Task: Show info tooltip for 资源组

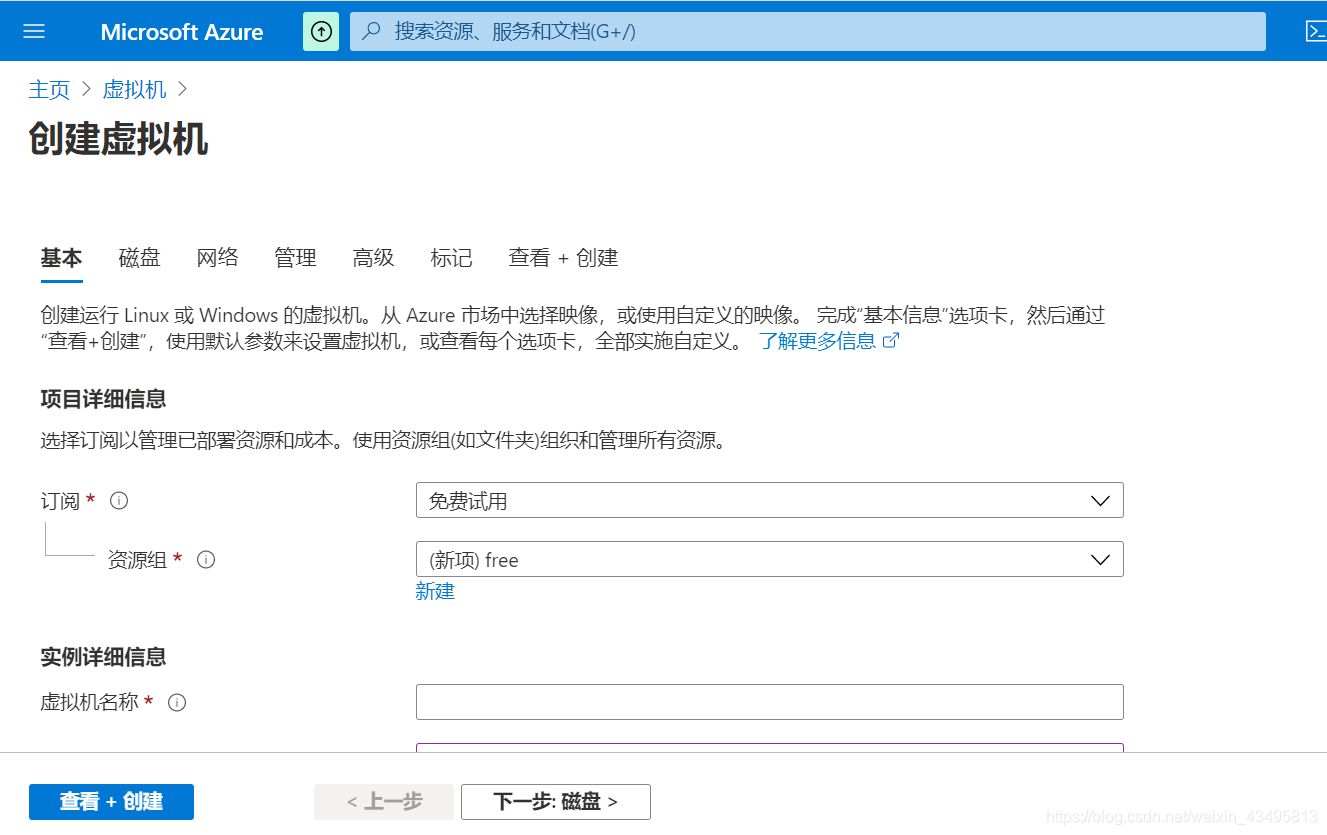Action: 206,559
